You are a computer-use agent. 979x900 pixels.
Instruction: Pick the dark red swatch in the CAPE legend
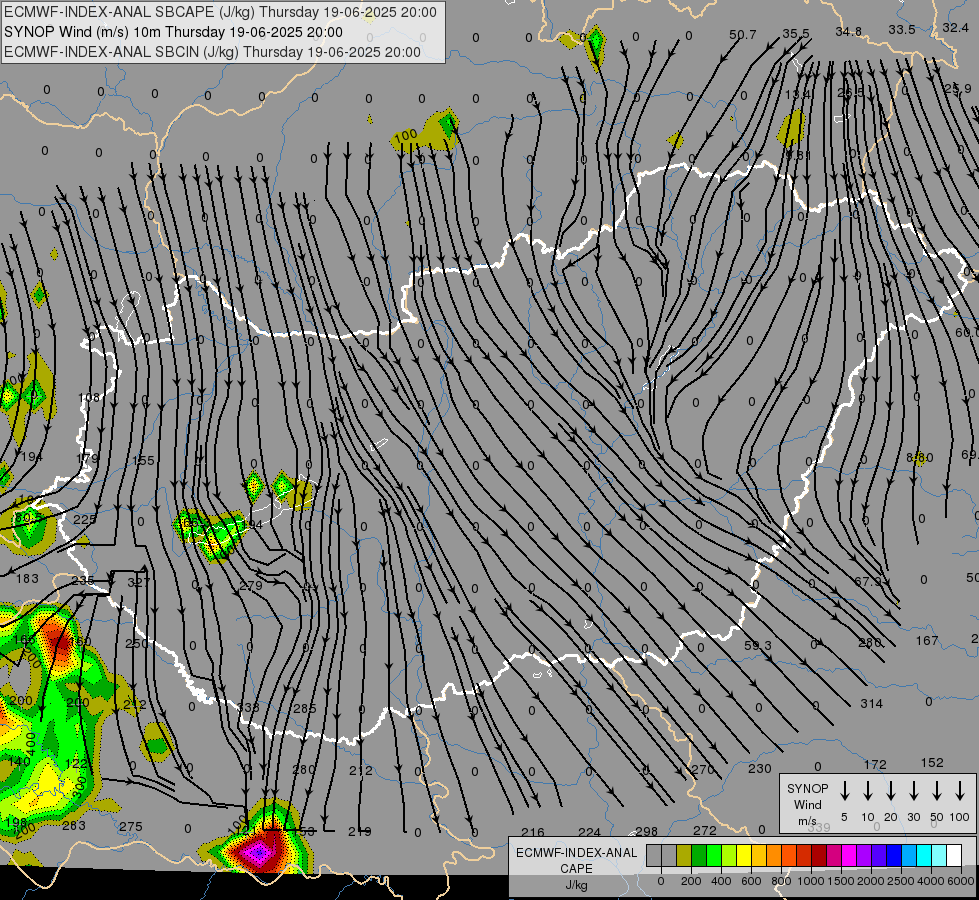[819, 855]
